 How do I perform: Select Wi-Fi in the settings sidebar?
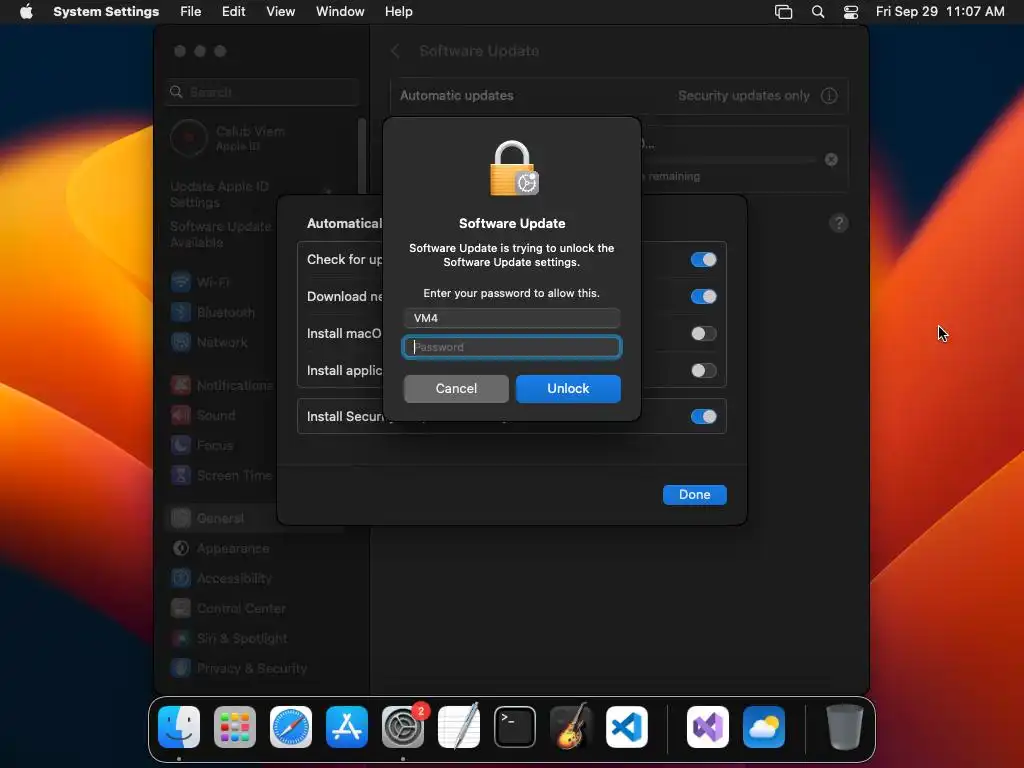pos(200,282)
